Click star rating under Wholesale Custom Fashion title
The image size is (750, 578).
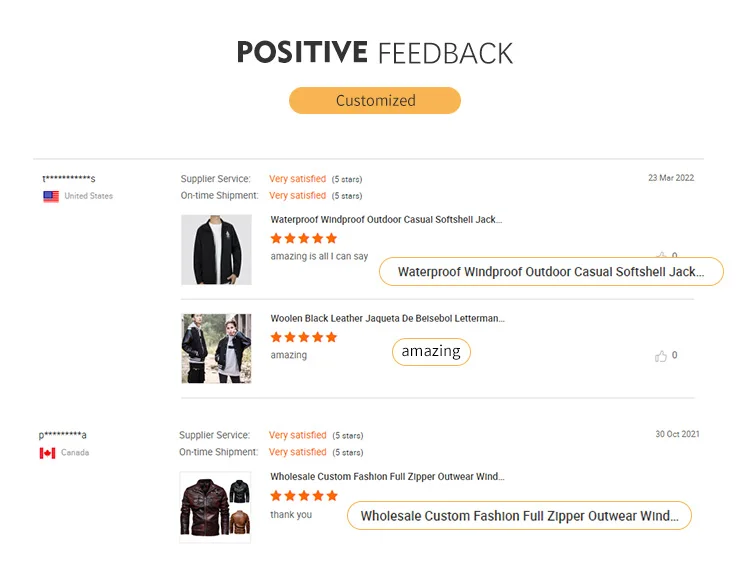tap(304, 496)
